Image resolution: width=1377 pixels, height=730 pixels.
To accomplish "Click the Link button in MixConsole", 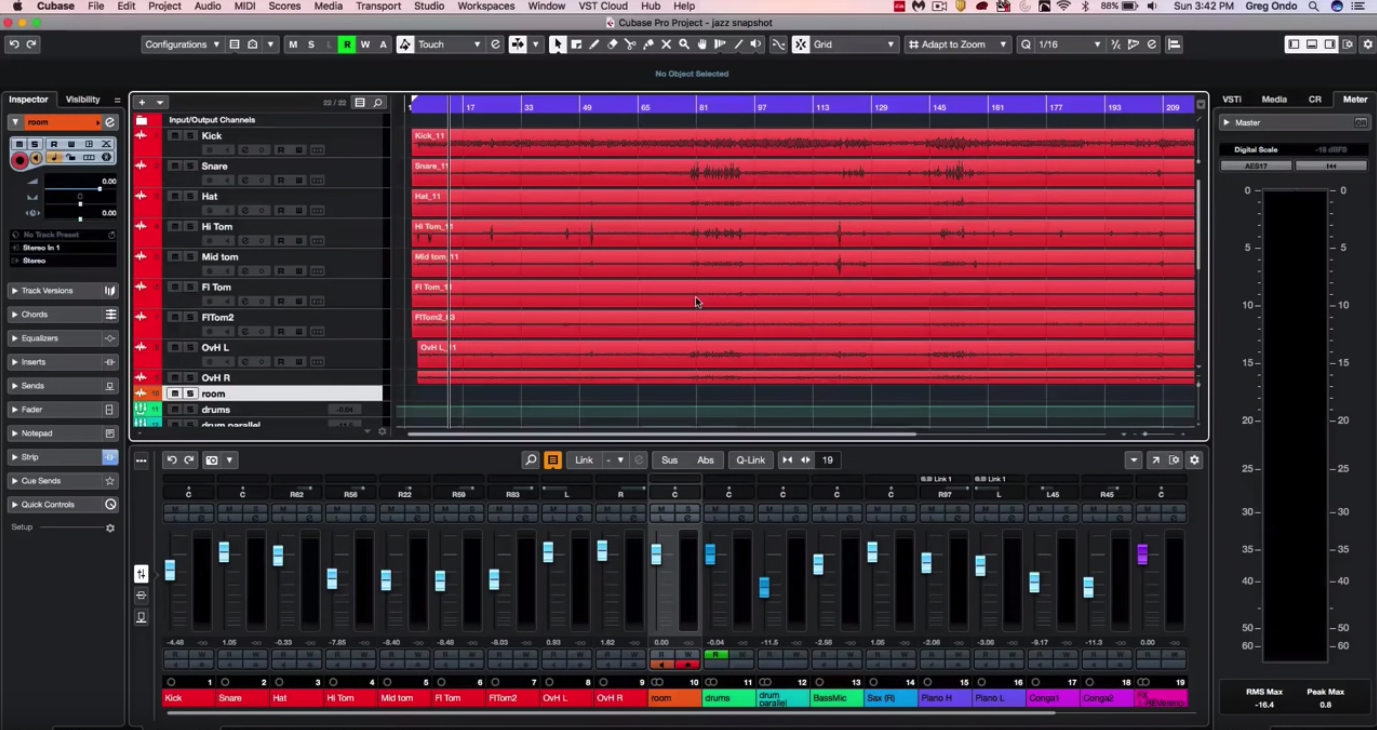I will tap(584, 460).
